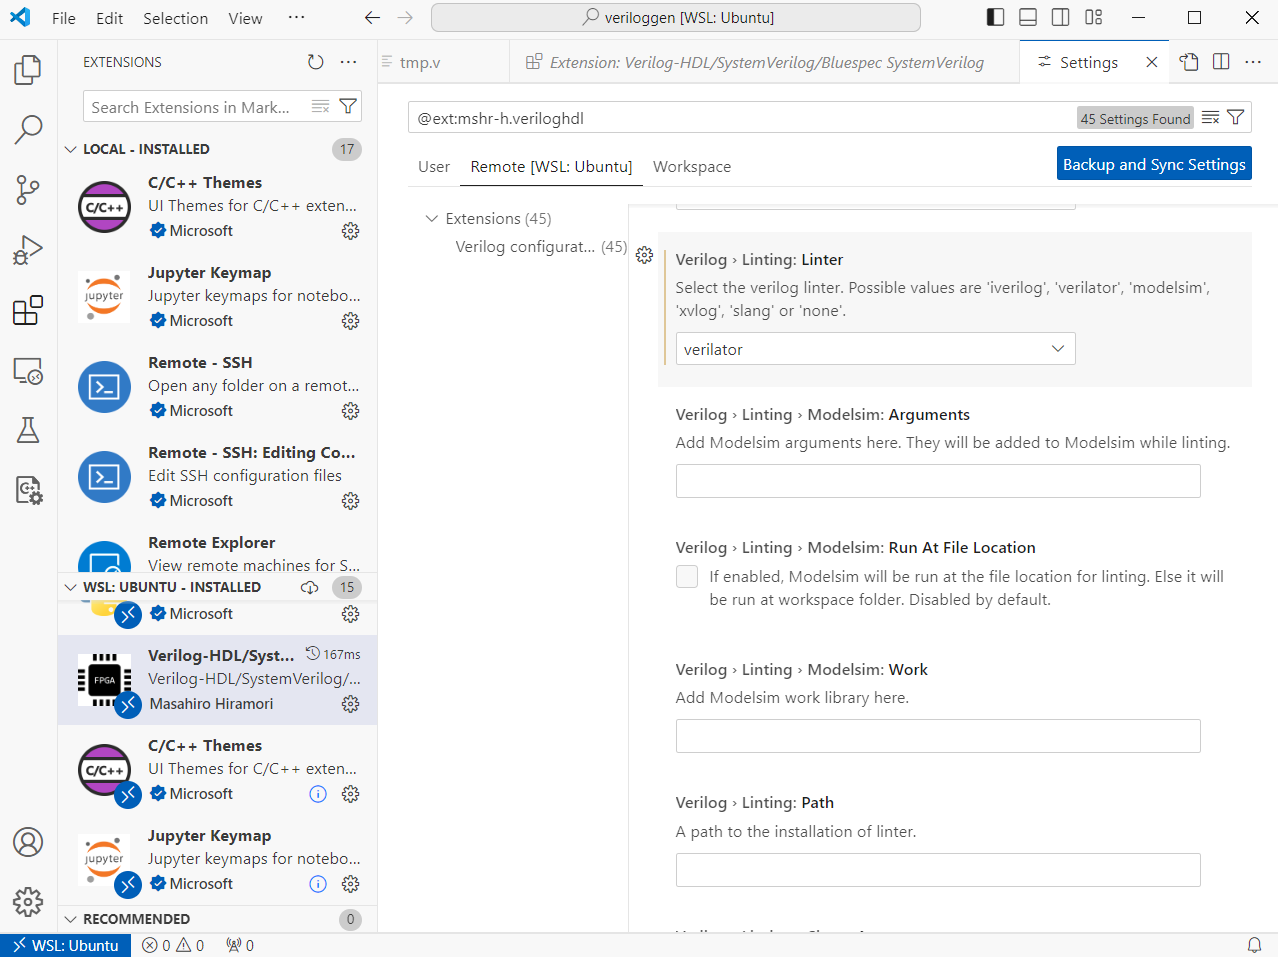Filter extensions with the funnel icon
The image size is (1278, 957).
[348, 107]
